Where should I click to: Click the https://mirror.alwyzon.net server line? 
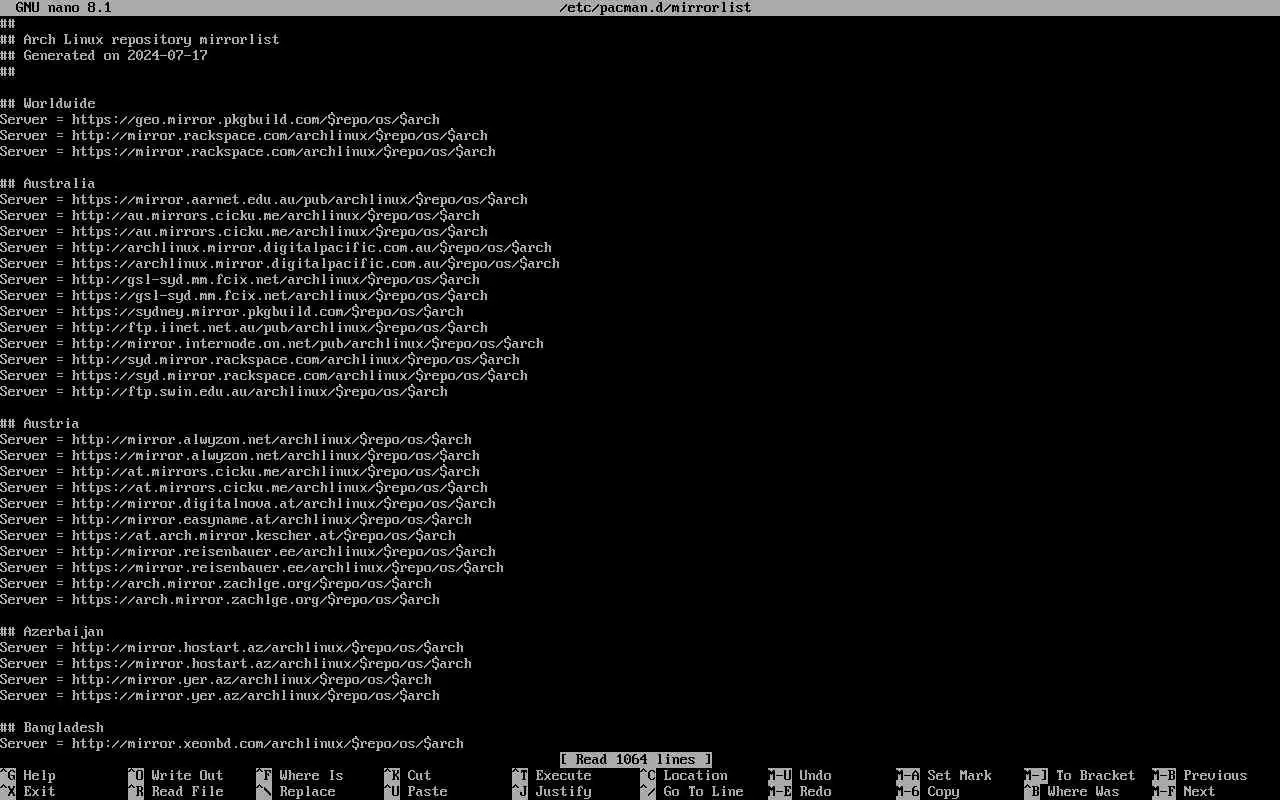click(240, 455)
